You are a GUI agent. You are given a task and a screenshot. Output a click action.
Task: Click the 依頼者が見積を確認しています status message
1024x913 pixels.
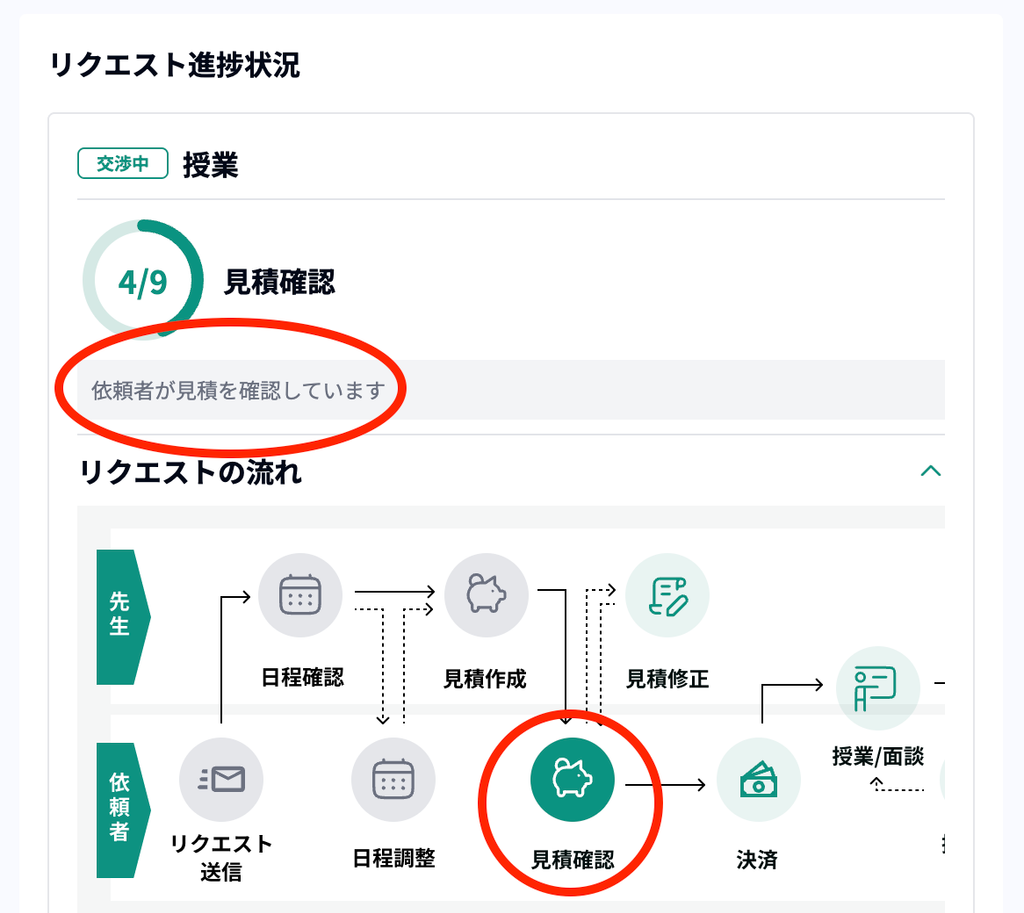pos(238,391)
